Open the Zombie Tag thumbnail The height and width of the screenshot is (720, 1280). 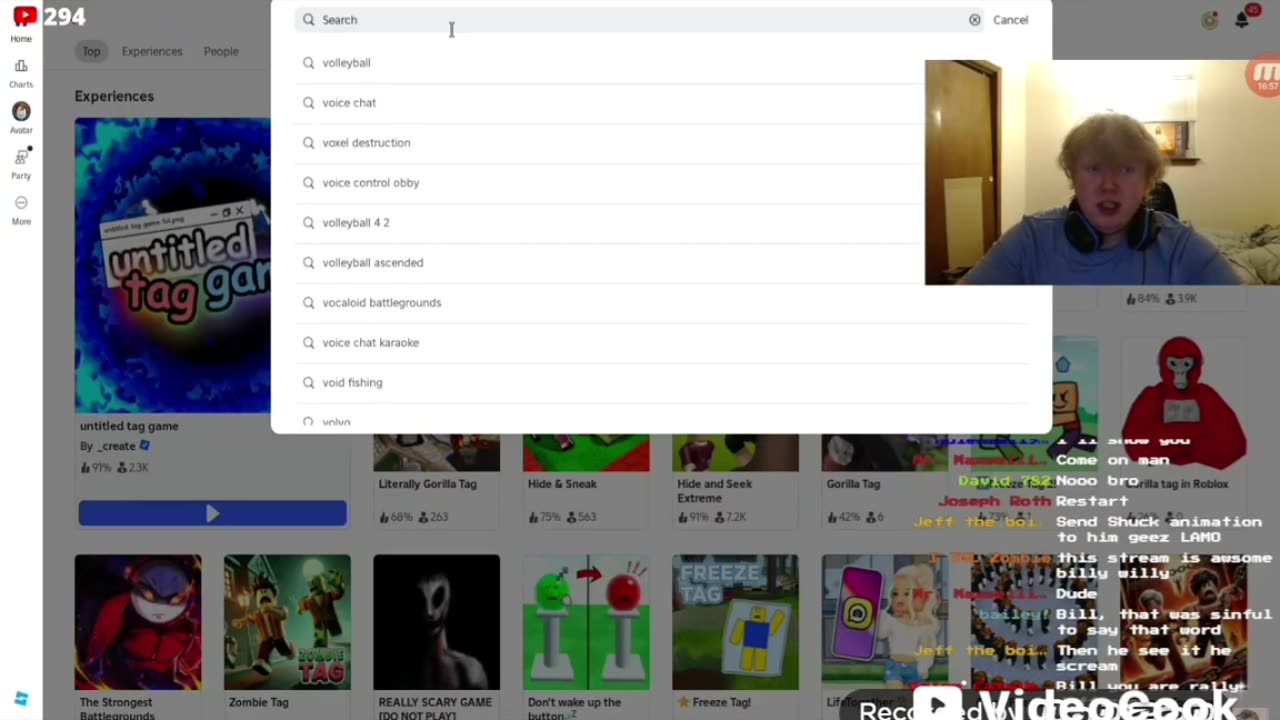287,622
